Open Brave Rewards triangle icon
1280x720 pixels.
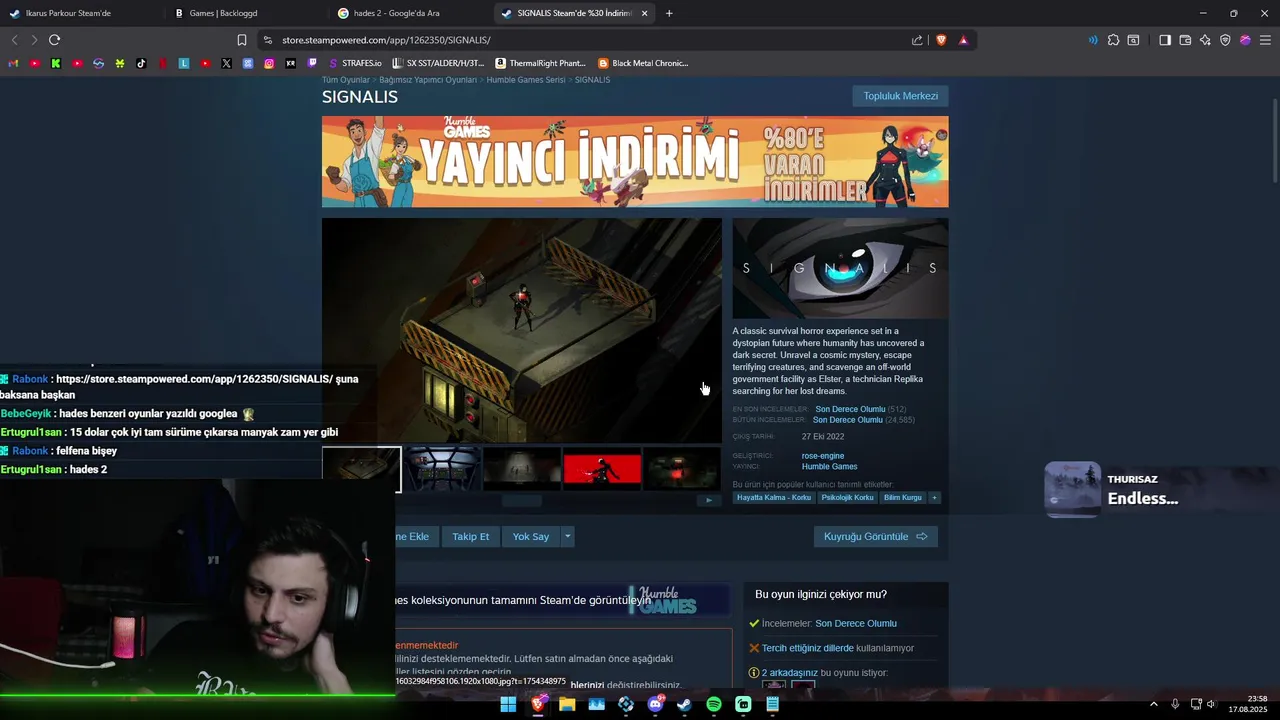pos(963,40)
